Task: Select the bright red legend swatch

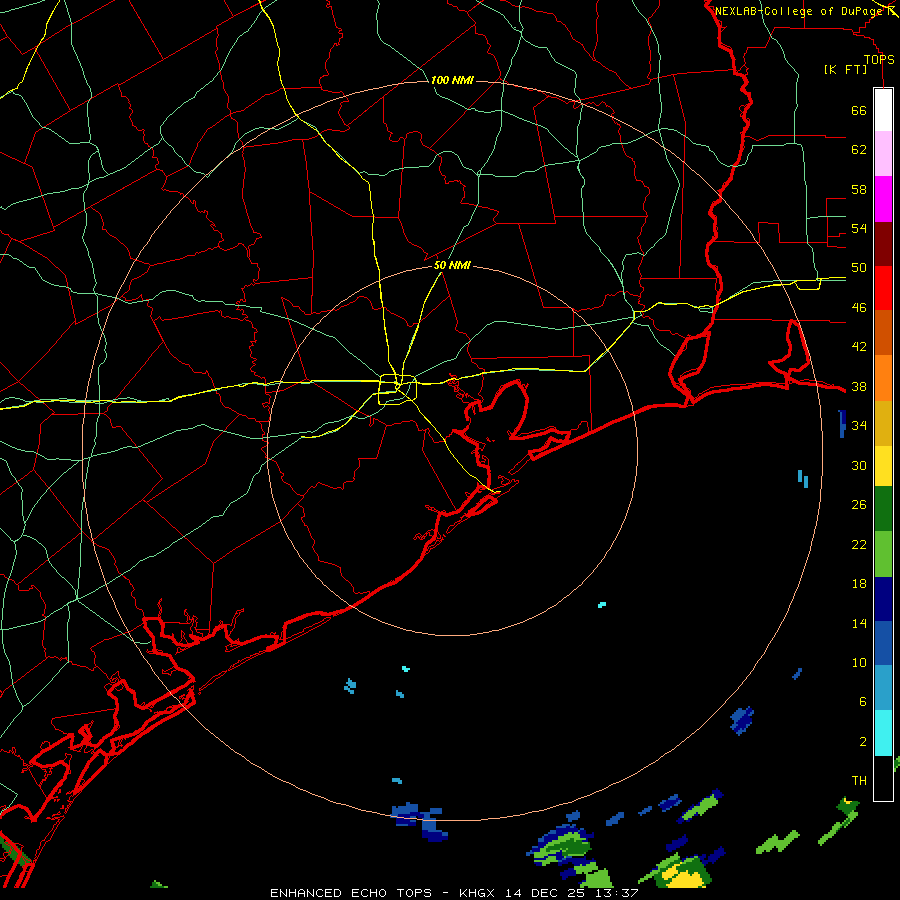Action: (x=883, y=288)
